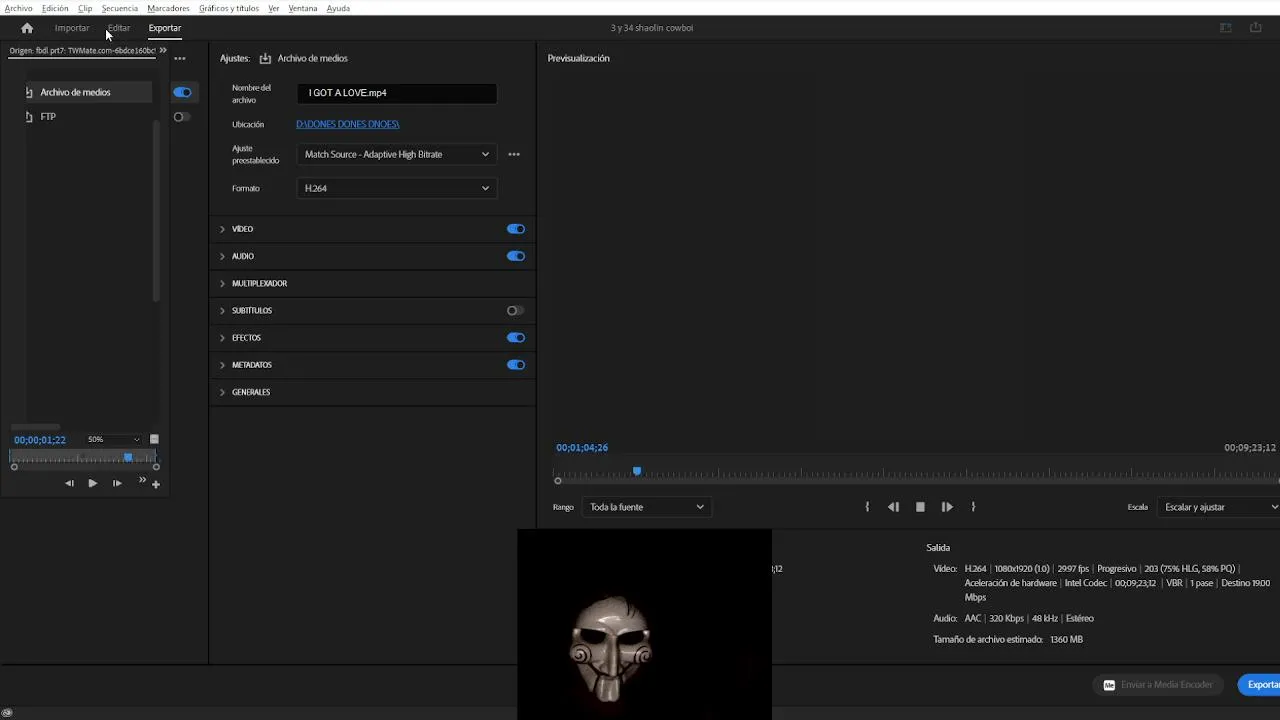
Task: Step back one frame in source preview
Action: [x=69, y=483]
